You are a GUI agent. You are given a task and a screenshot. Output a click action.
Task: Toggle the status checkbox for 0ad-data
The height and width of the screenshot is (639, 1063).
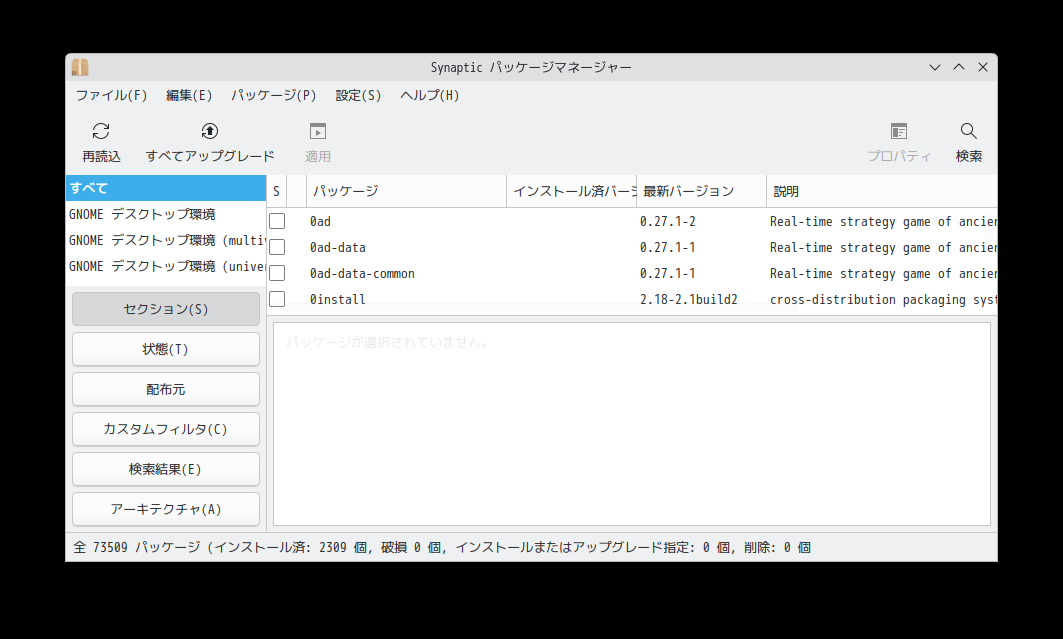point(277,247)
